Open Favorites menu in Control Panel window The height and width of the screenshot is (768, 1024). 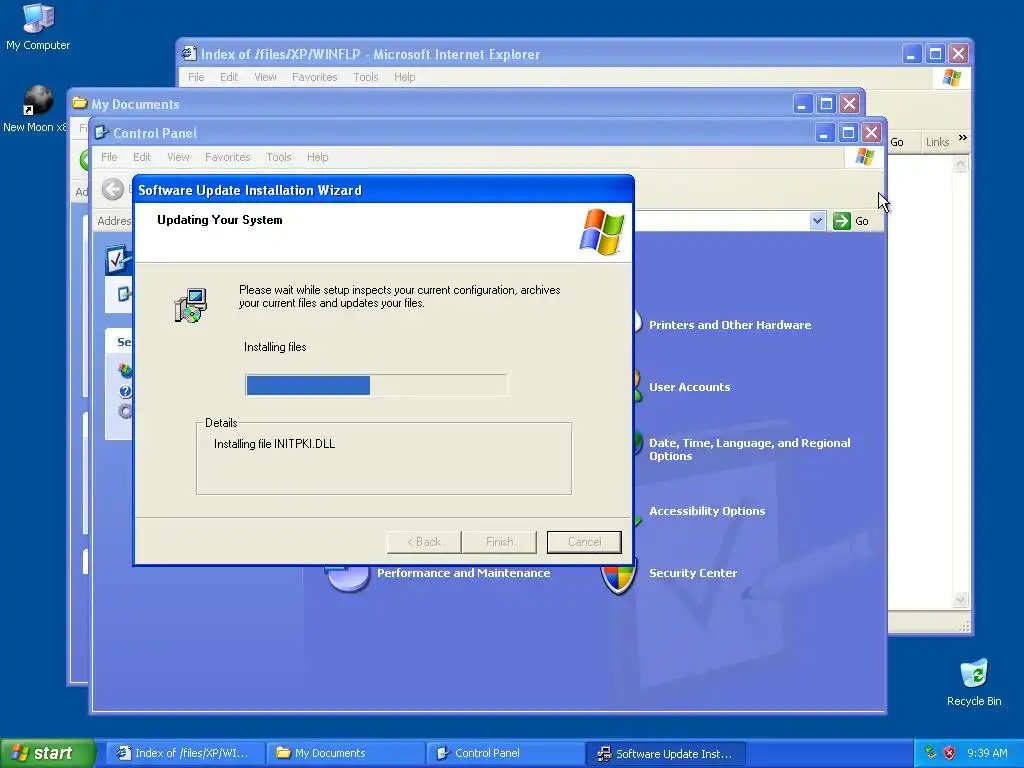pos(227,157)
